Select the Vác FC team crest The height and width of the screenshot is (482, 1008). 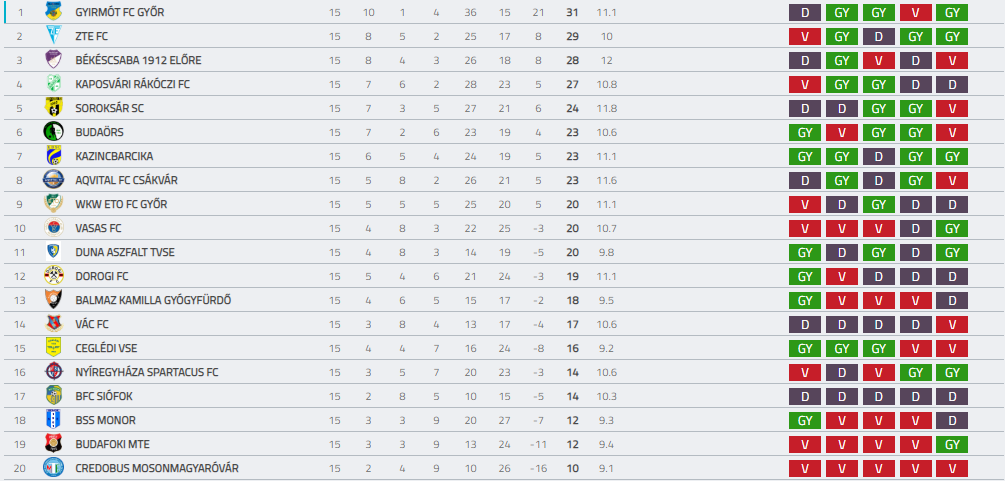point(53,323)
